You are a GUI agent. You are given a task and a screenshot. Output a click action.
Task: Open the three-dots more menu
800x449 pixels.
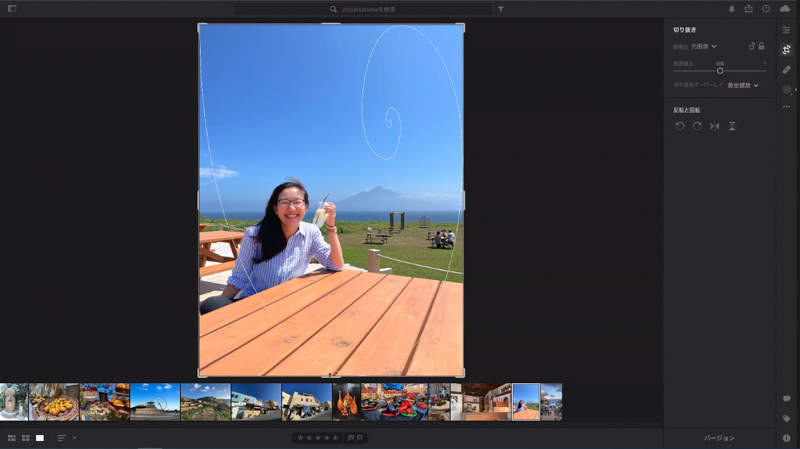(786, 107)
